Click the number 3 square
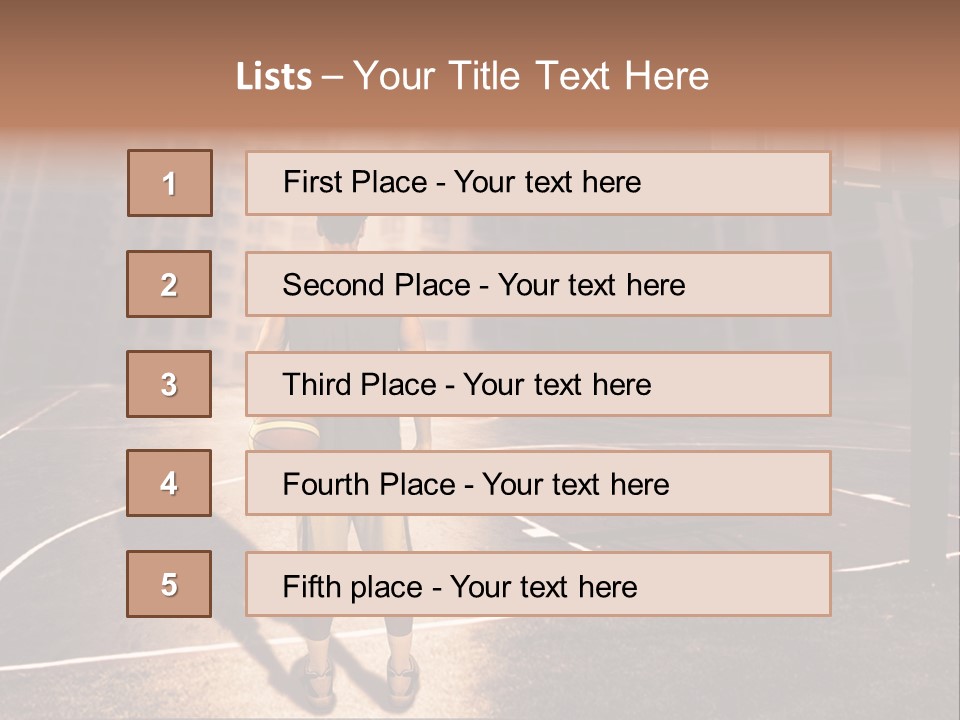The height and width of the screenshot is (720, 960). pyautogui.click(x=169, y=384)
